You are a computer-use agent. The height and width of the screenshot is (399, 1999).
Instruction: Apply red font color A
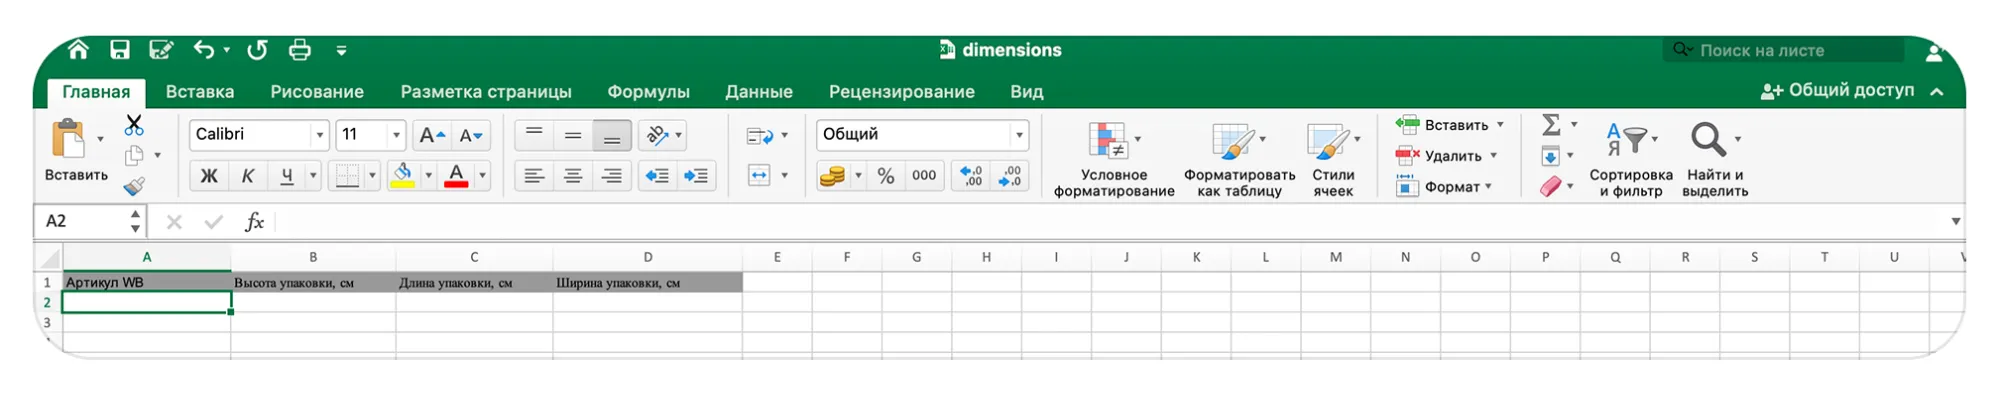[456, 176]
